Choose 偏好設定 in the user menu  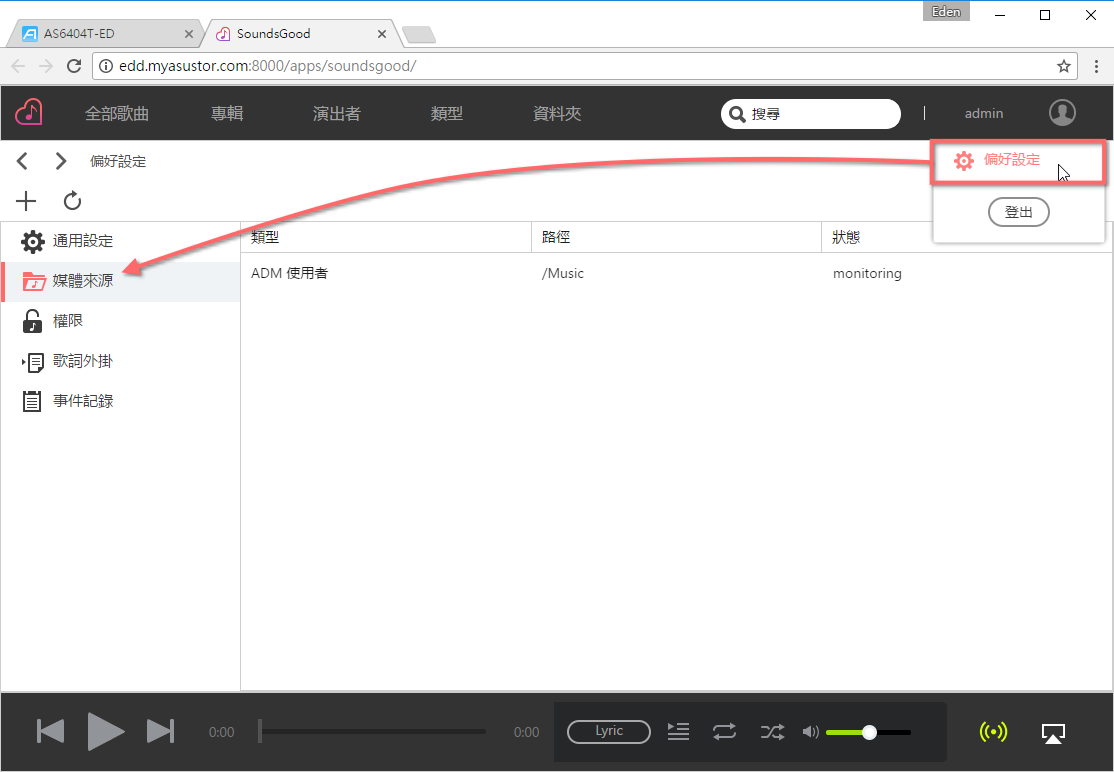(1018, 161)
